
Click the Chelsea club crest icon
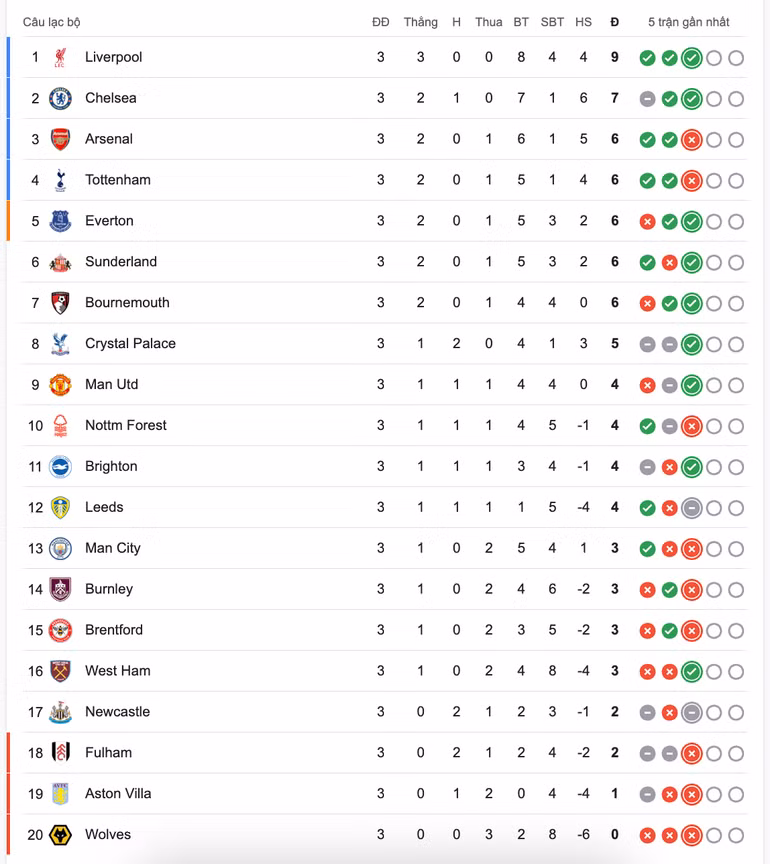coord(61,98)
